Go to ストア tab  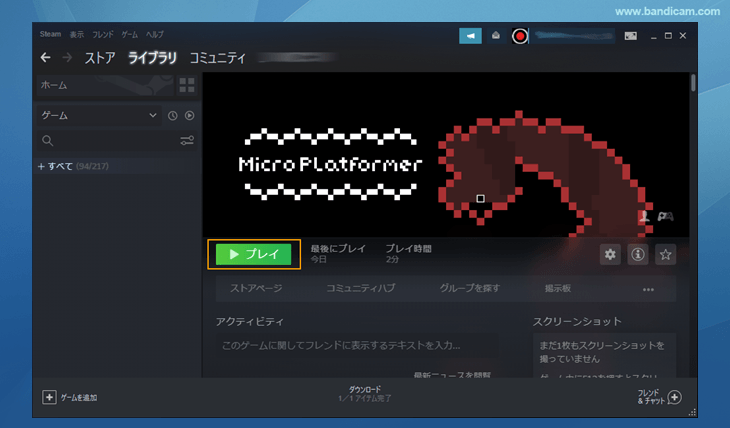(100, 58)
